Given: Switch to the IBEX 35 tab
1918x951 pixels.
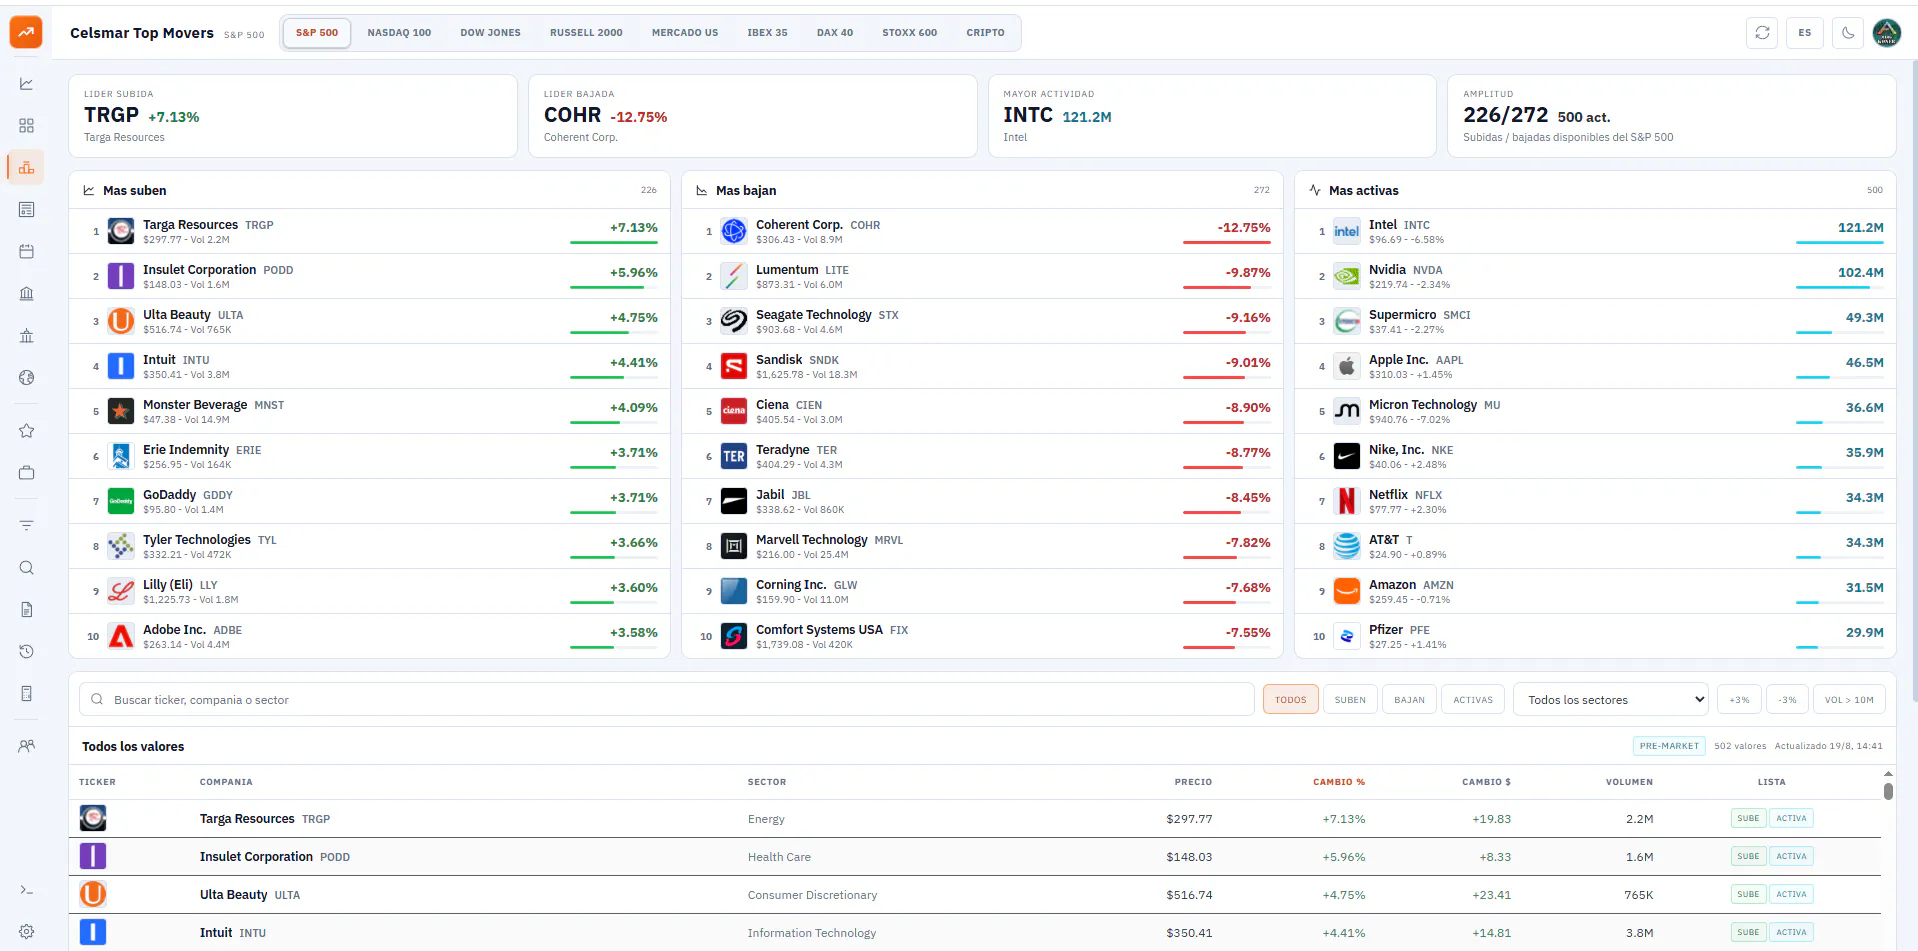Looking at the screenshot, I should (x=767, y=33).
